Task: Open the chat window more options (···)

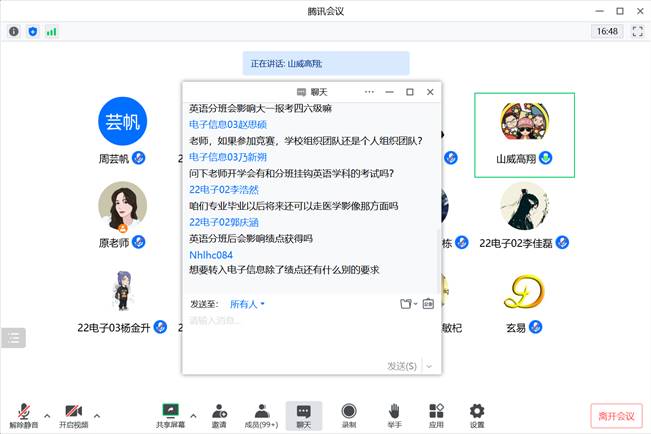Action: coord(369,92)
